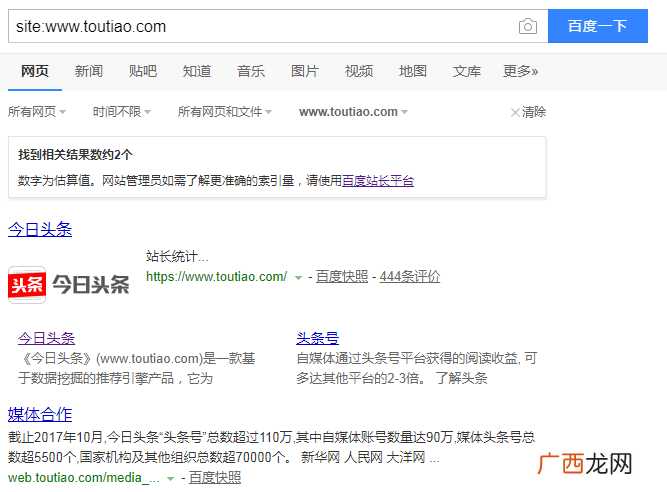Open the 今日头条 main result title
This screenshot has height=492, width=667.
pos(40,230)
